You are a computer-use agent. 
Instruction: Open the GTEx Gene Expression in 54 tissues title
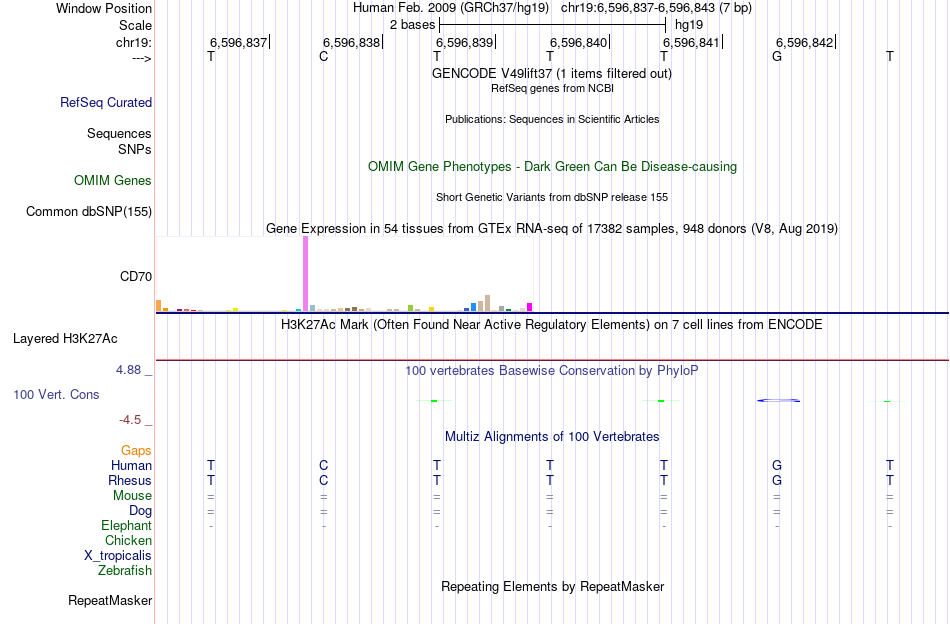click(552, 228)
